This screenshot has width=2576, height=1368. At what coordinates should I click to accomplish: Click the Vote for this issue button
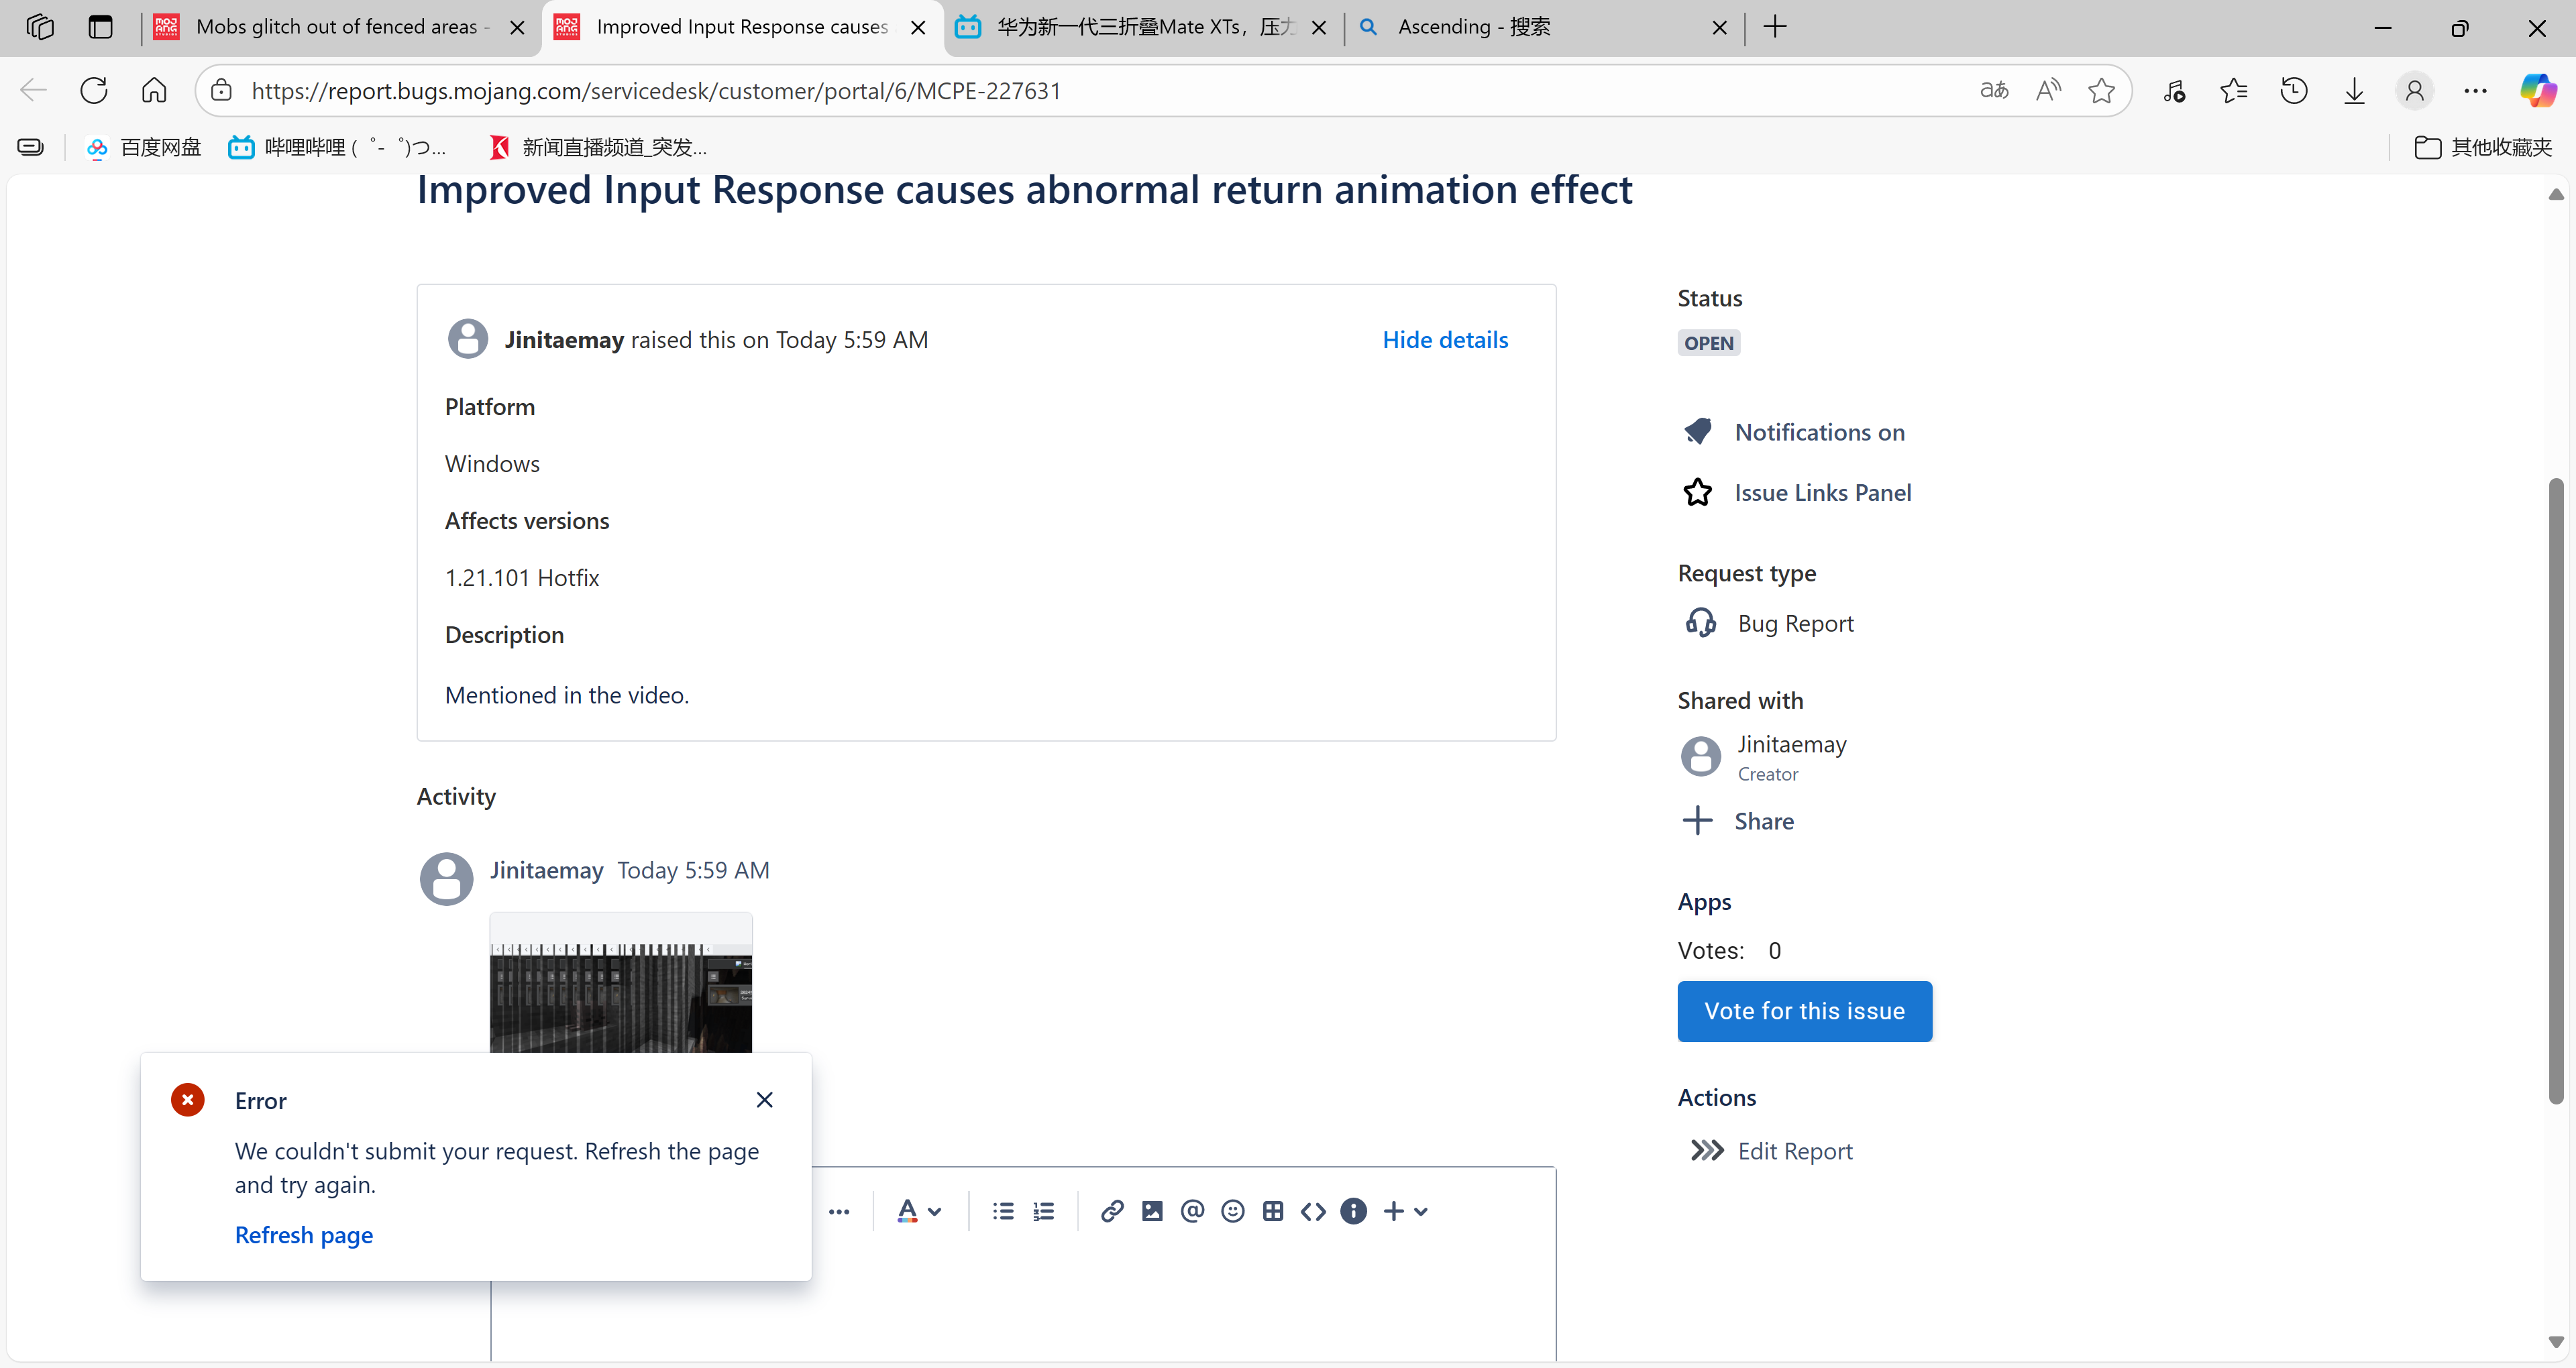(x=1803, y=1011)
